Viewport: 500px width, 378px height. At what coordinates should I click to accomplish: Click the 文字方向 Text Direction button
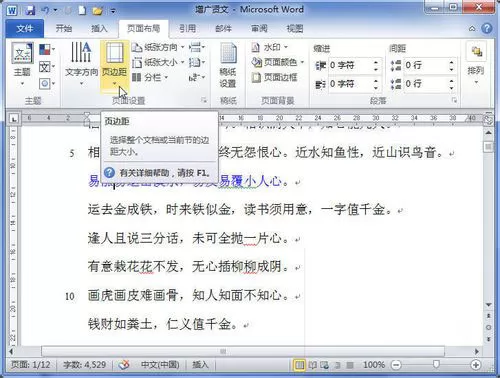point(81,63)
